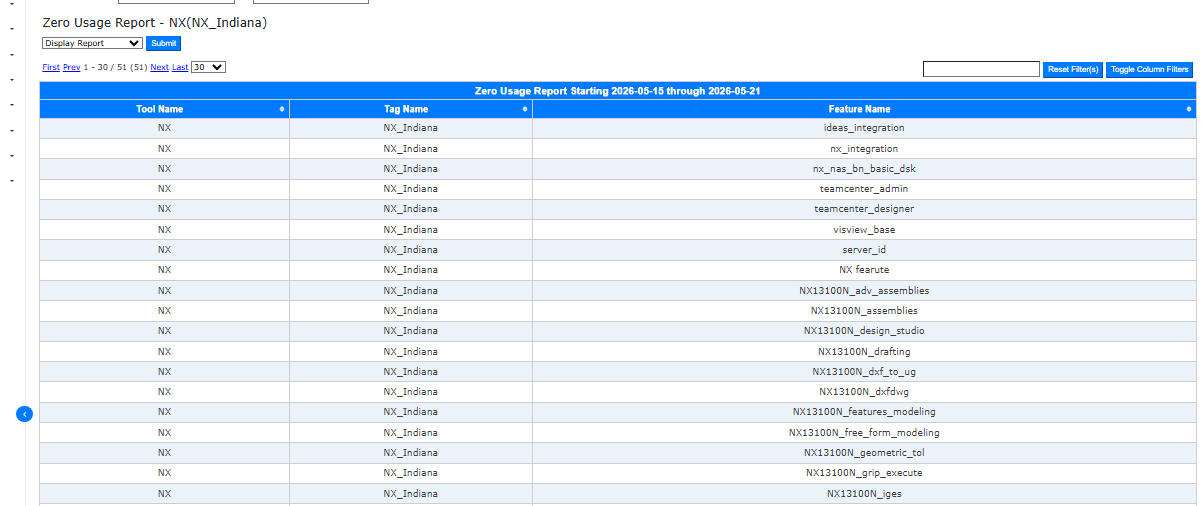This screenshot has height=506, width=1204.
Task: Select the visview_base feature cell
Action: (864, 230)
